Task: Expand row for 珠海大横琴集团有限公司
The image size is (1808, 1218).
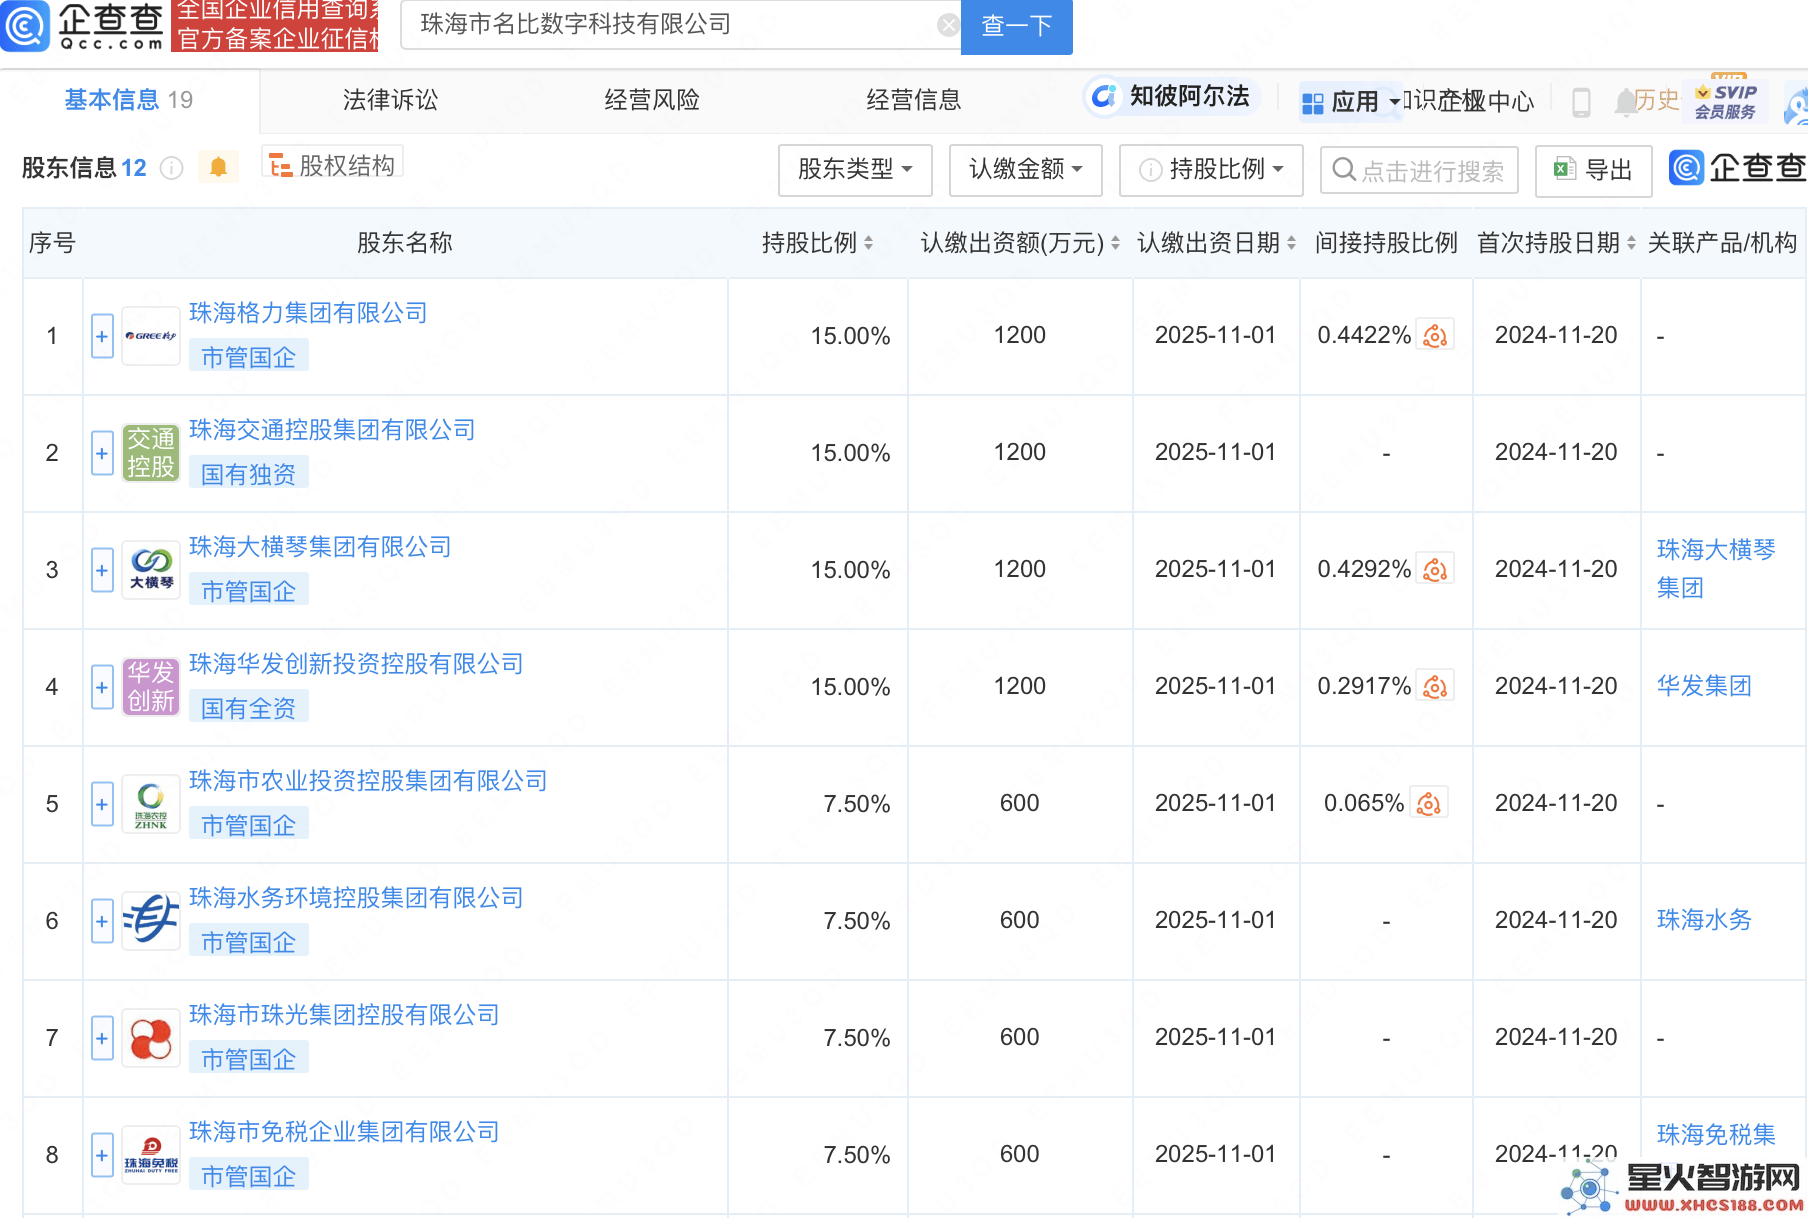Action: 102,571
